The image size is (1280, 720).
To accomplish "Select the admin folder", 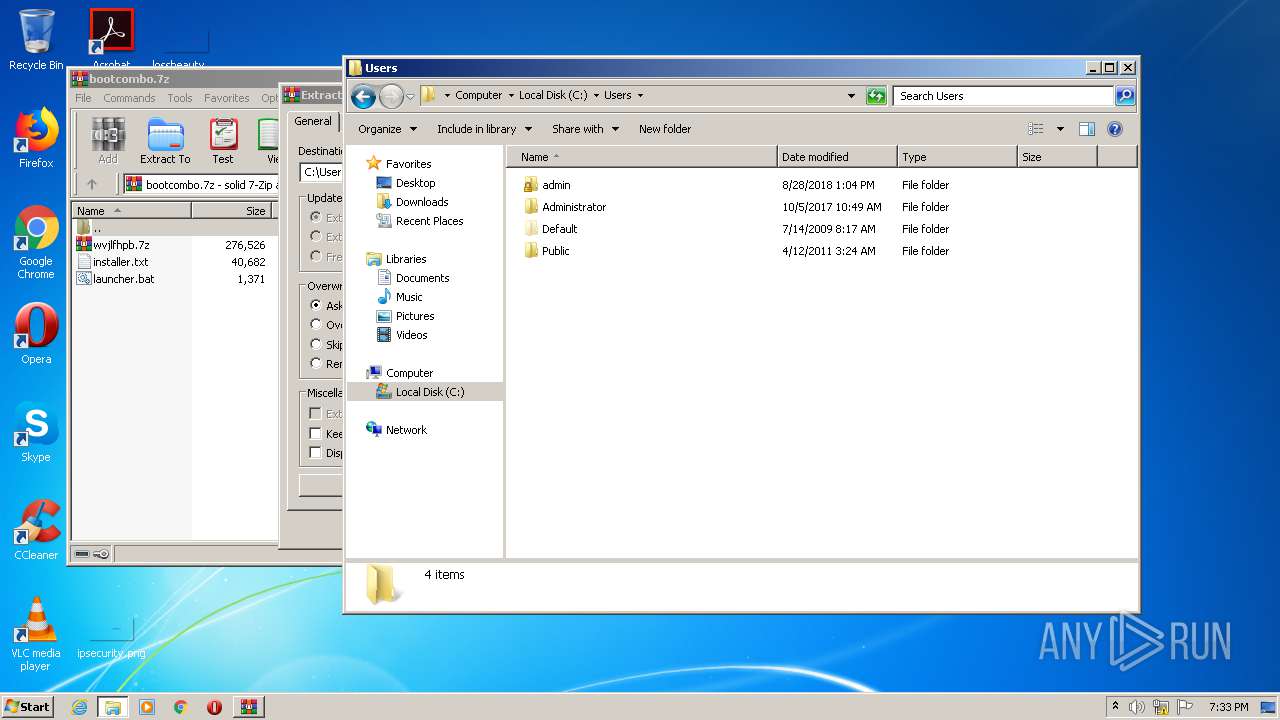I will click(556, 185).
